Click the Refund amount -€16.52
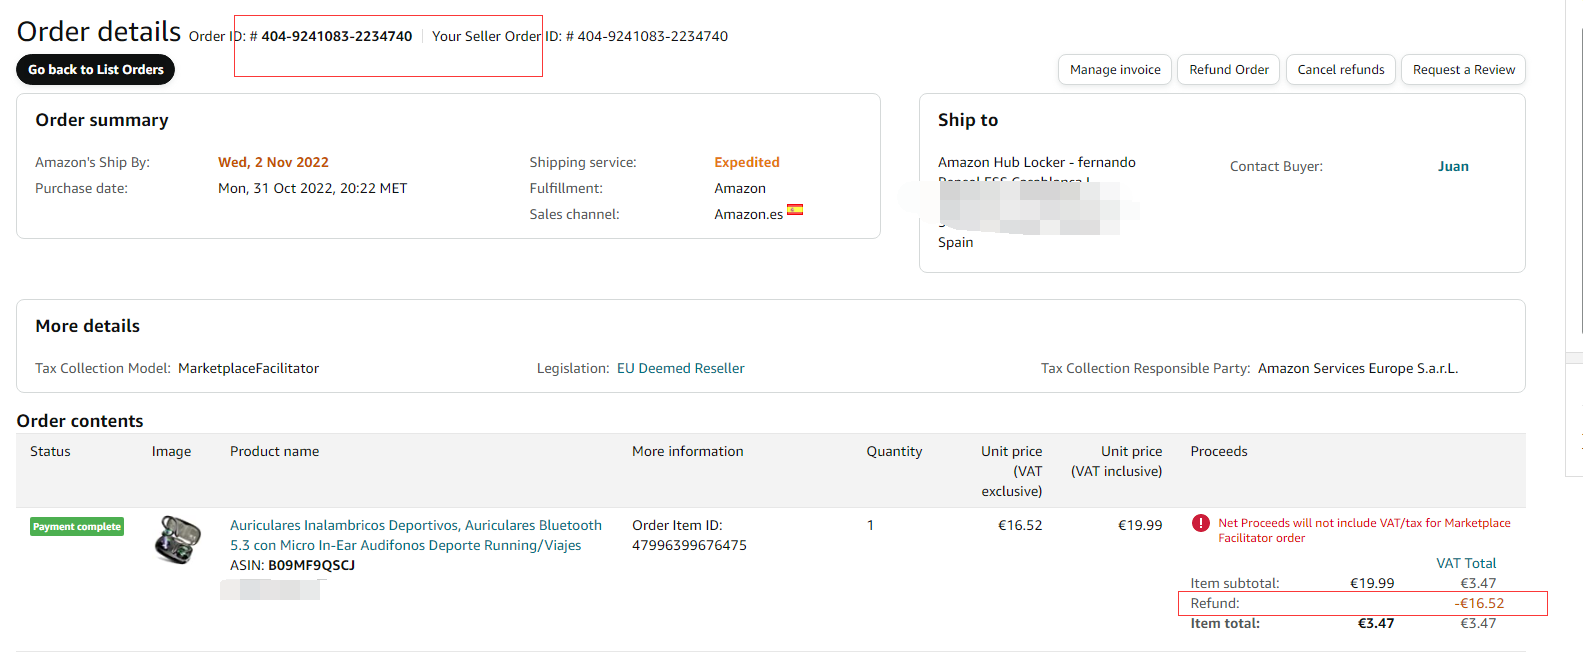Viewport: 1583px width, 671px height. [x=1479, y=604]
